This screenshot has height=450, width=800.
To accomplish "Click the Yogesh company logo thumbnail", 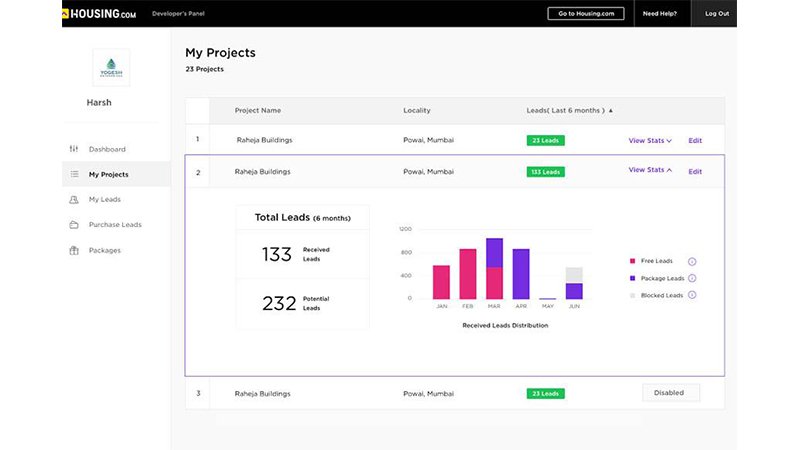I will point(111,67).
